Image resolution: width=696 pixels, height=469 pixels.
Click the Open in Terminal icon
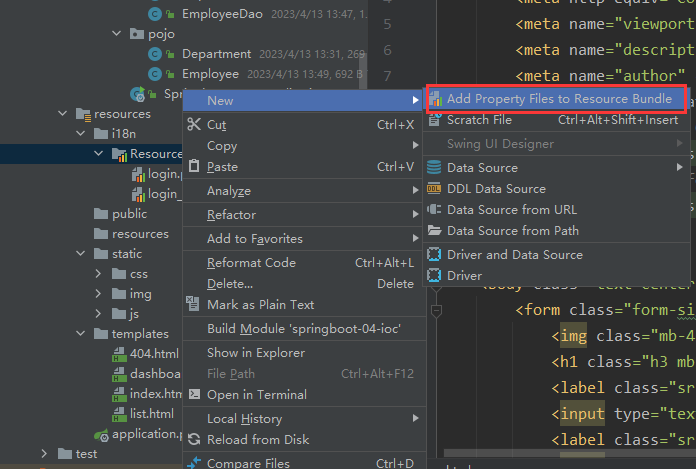(x=194, y=395)
